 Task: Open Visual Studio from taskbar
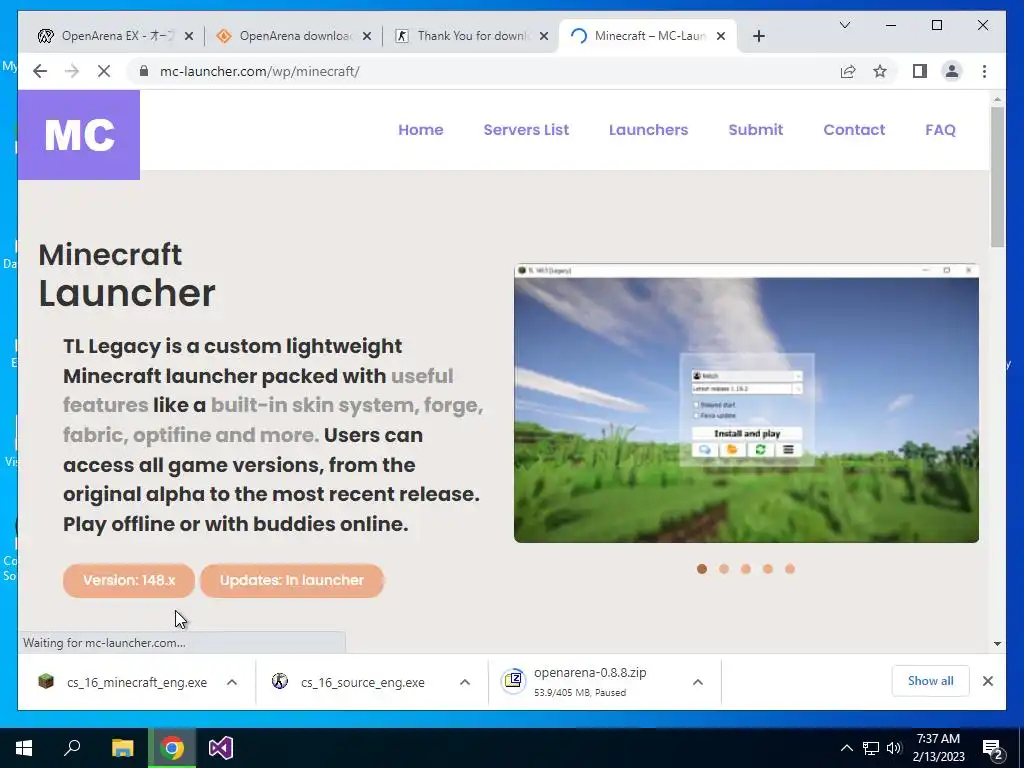221,748
